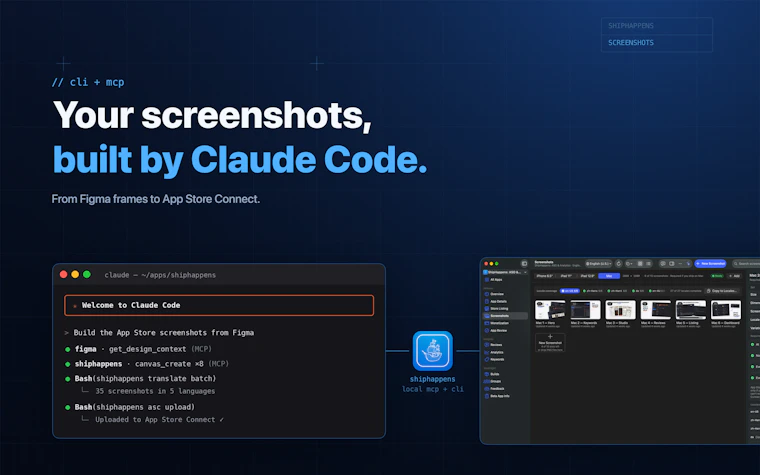Switch to list view in the app toolbar

(648, 264)
